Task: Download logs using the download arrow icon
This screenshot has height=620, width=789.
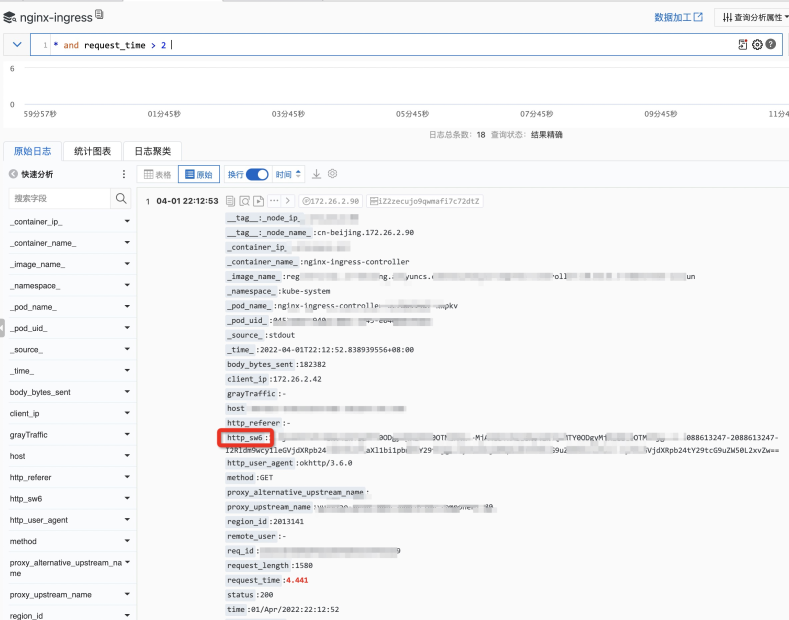Action: [316, 174]
